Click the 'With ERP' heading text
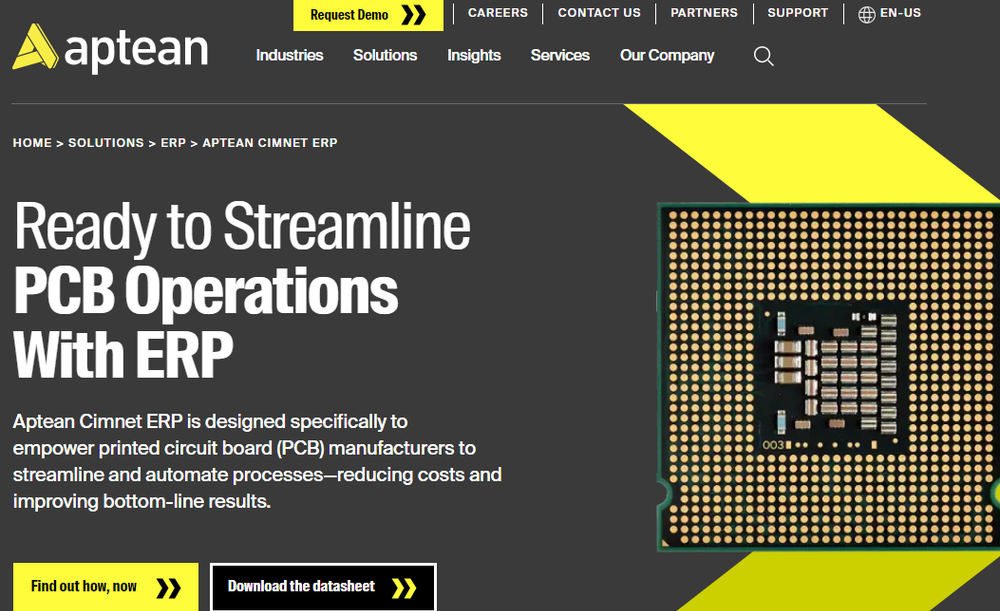 (x=123, y=355)
